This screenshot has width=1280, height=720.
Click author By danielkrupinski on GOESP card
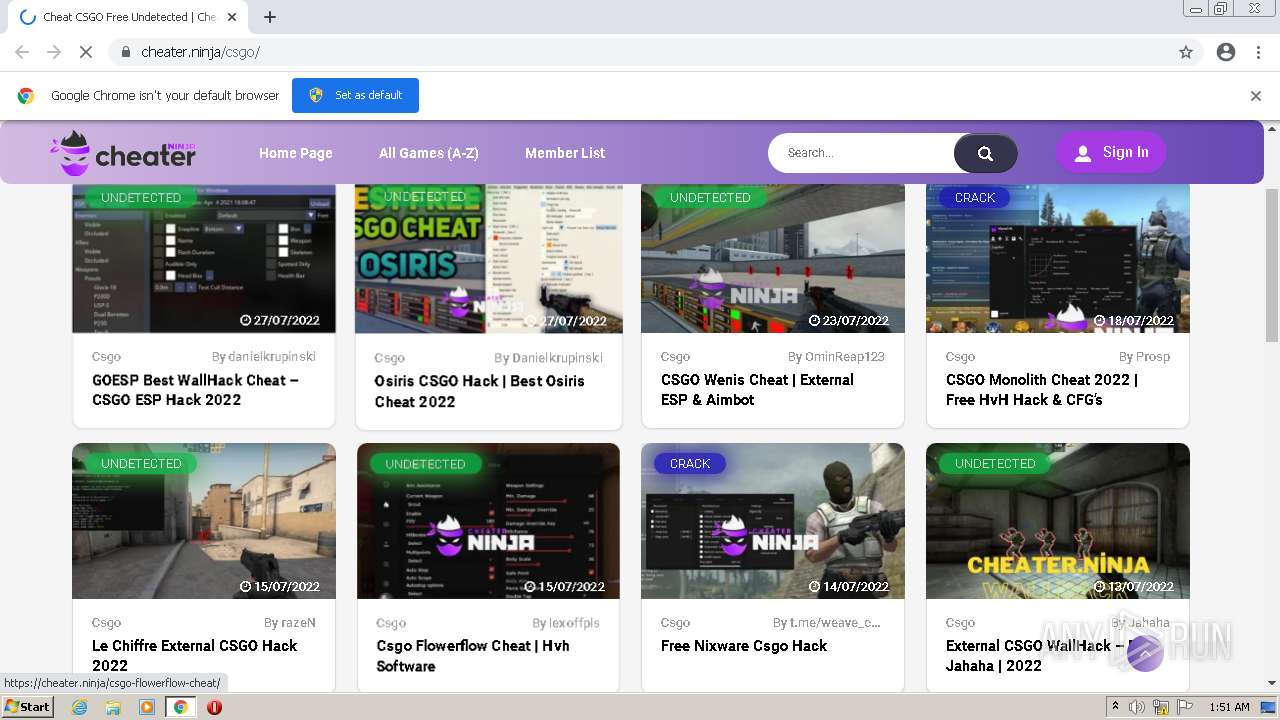click(x=264, y=356)
